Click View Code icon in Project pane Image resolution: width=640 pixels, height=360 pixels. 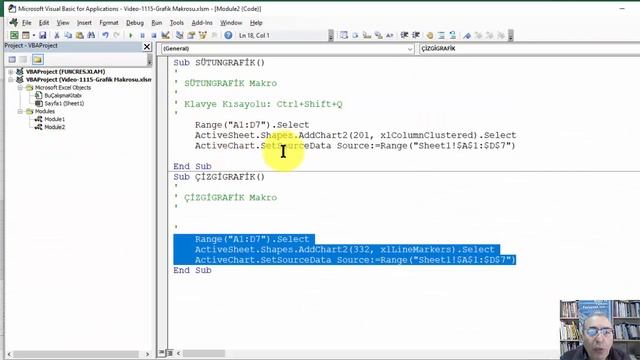(x=12, y=60)
